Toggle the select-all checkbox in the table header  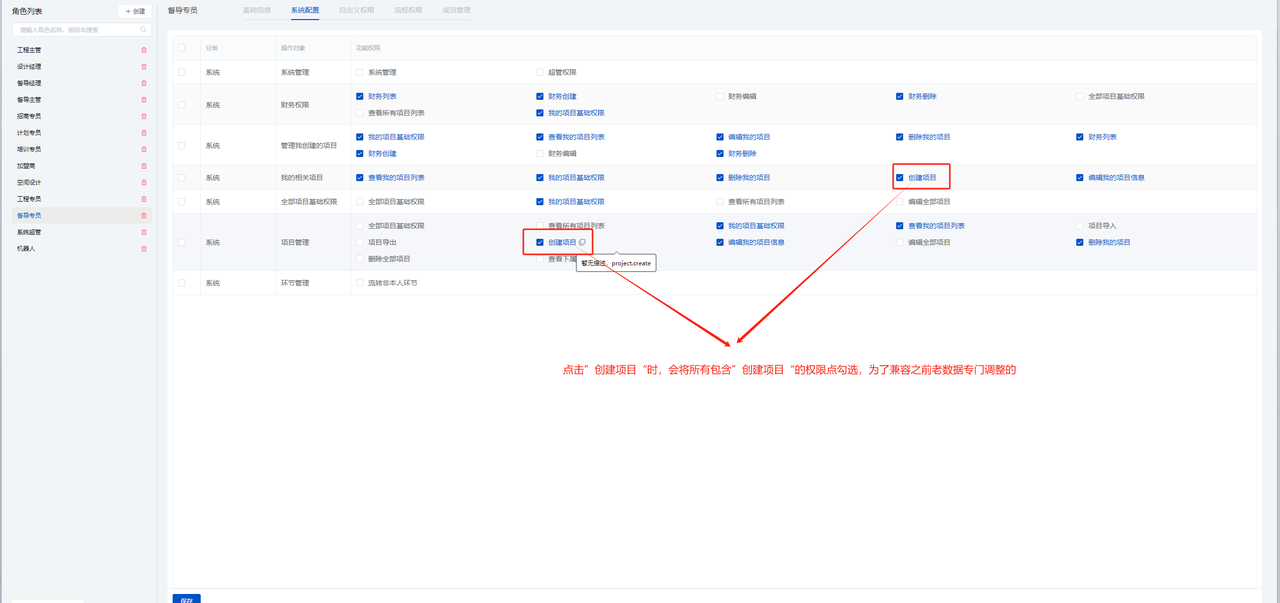click(x=181, y=48)
